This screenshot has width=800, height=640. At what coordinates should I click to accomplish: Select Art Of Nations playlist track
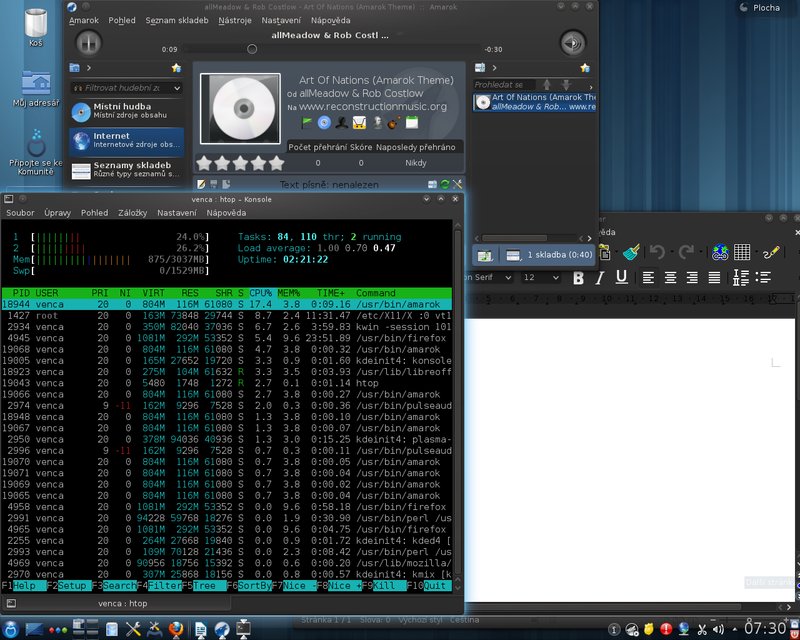pos(535,102)
